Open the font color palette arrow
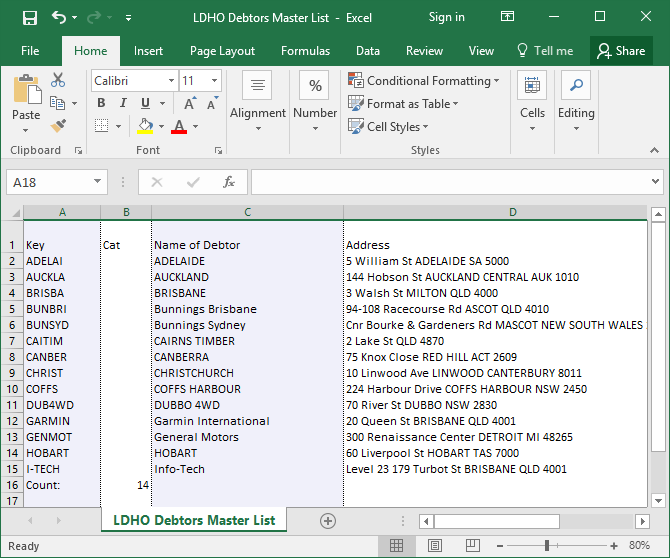This screenshot has height=558, width=670. click(x=195, y=126)
